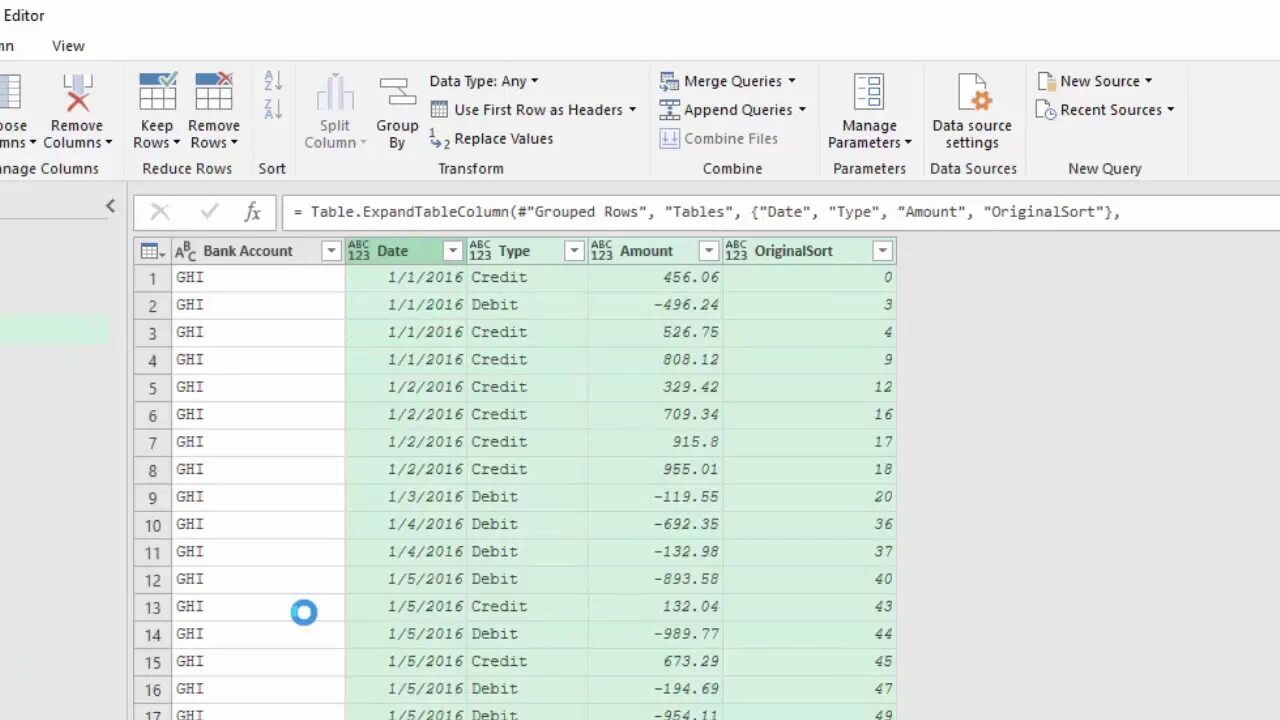The width and height of the screenshot is (1280, 720).
Task: Click the New Source icon
Action: click(1046, 81)
